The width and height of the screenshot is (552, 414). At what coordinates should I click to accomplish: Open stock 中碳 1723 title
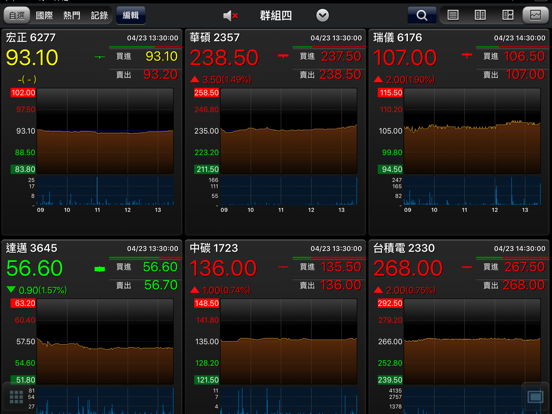pyautogui.click(x=214, y=248)
